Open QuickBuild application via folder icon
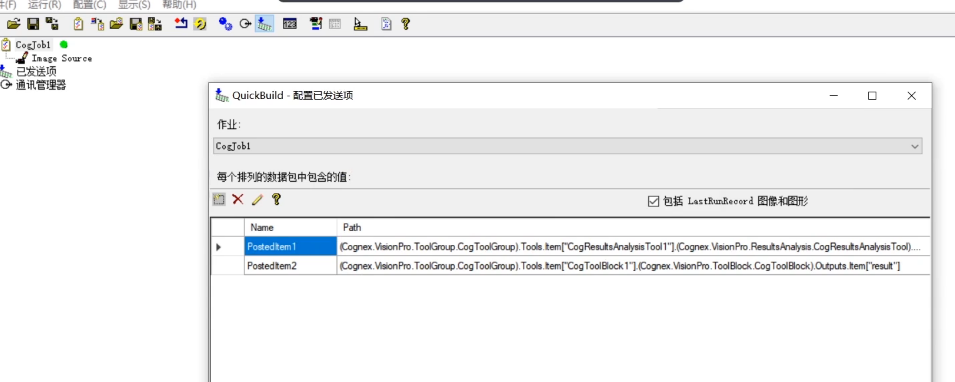This screenshot has width=955, height=382. (13, 24)
